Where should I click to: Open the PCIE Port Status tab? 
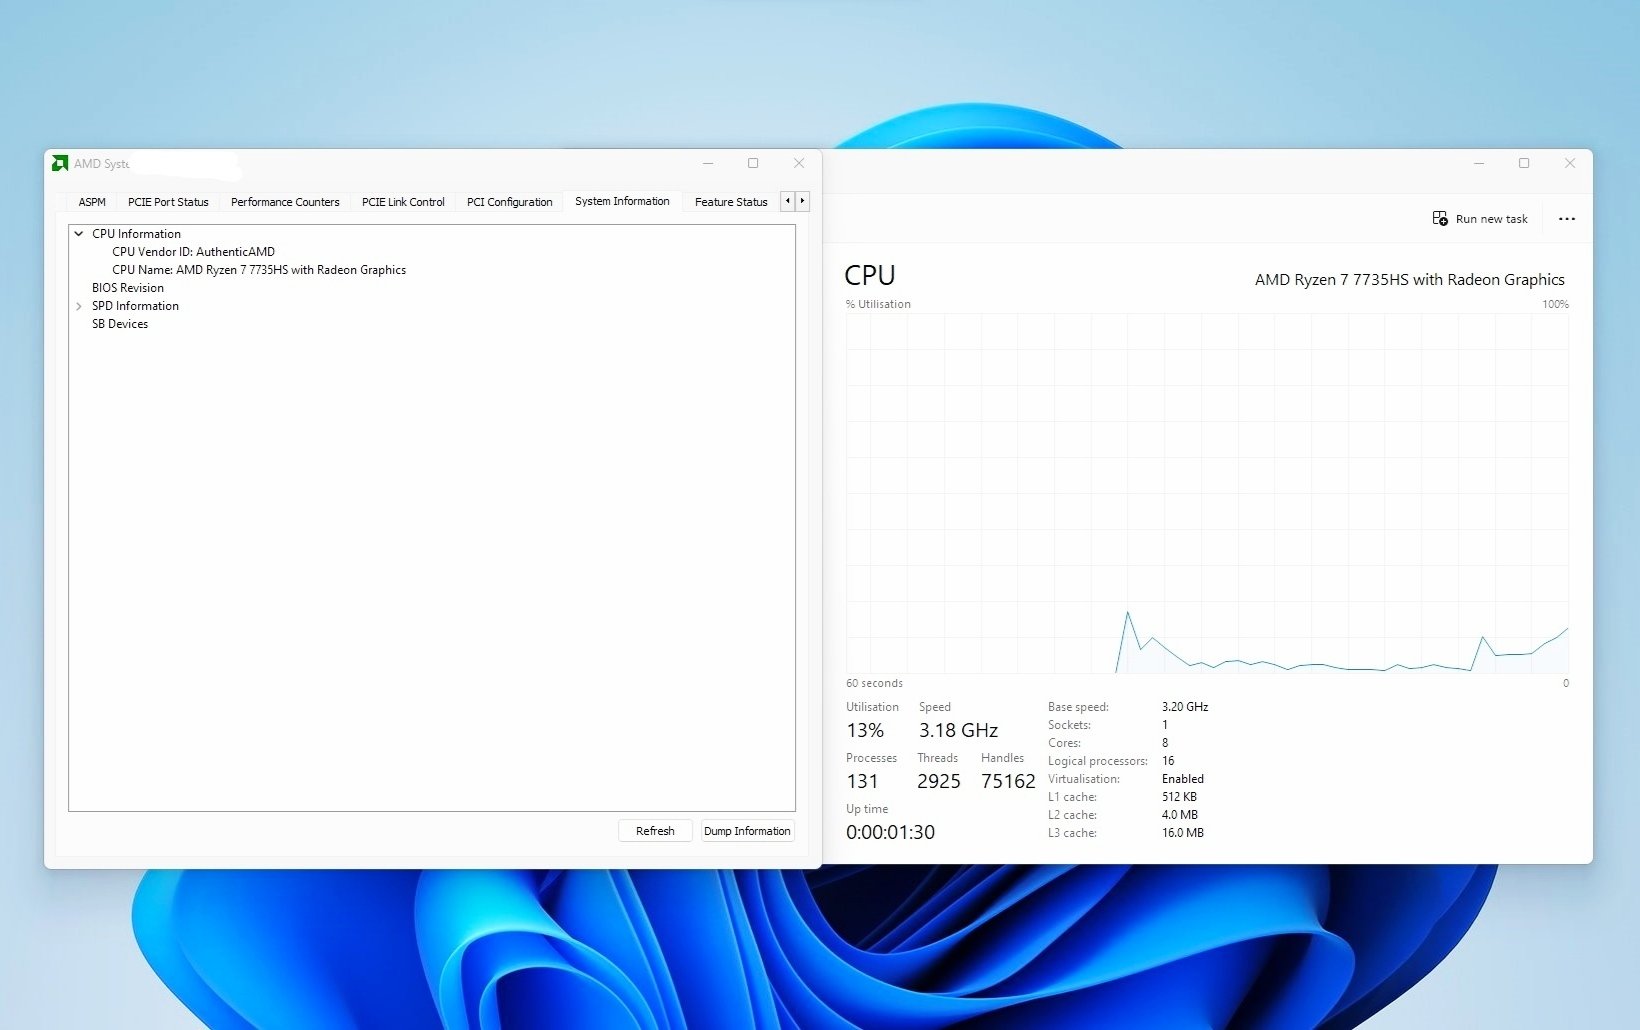[168, 202]
